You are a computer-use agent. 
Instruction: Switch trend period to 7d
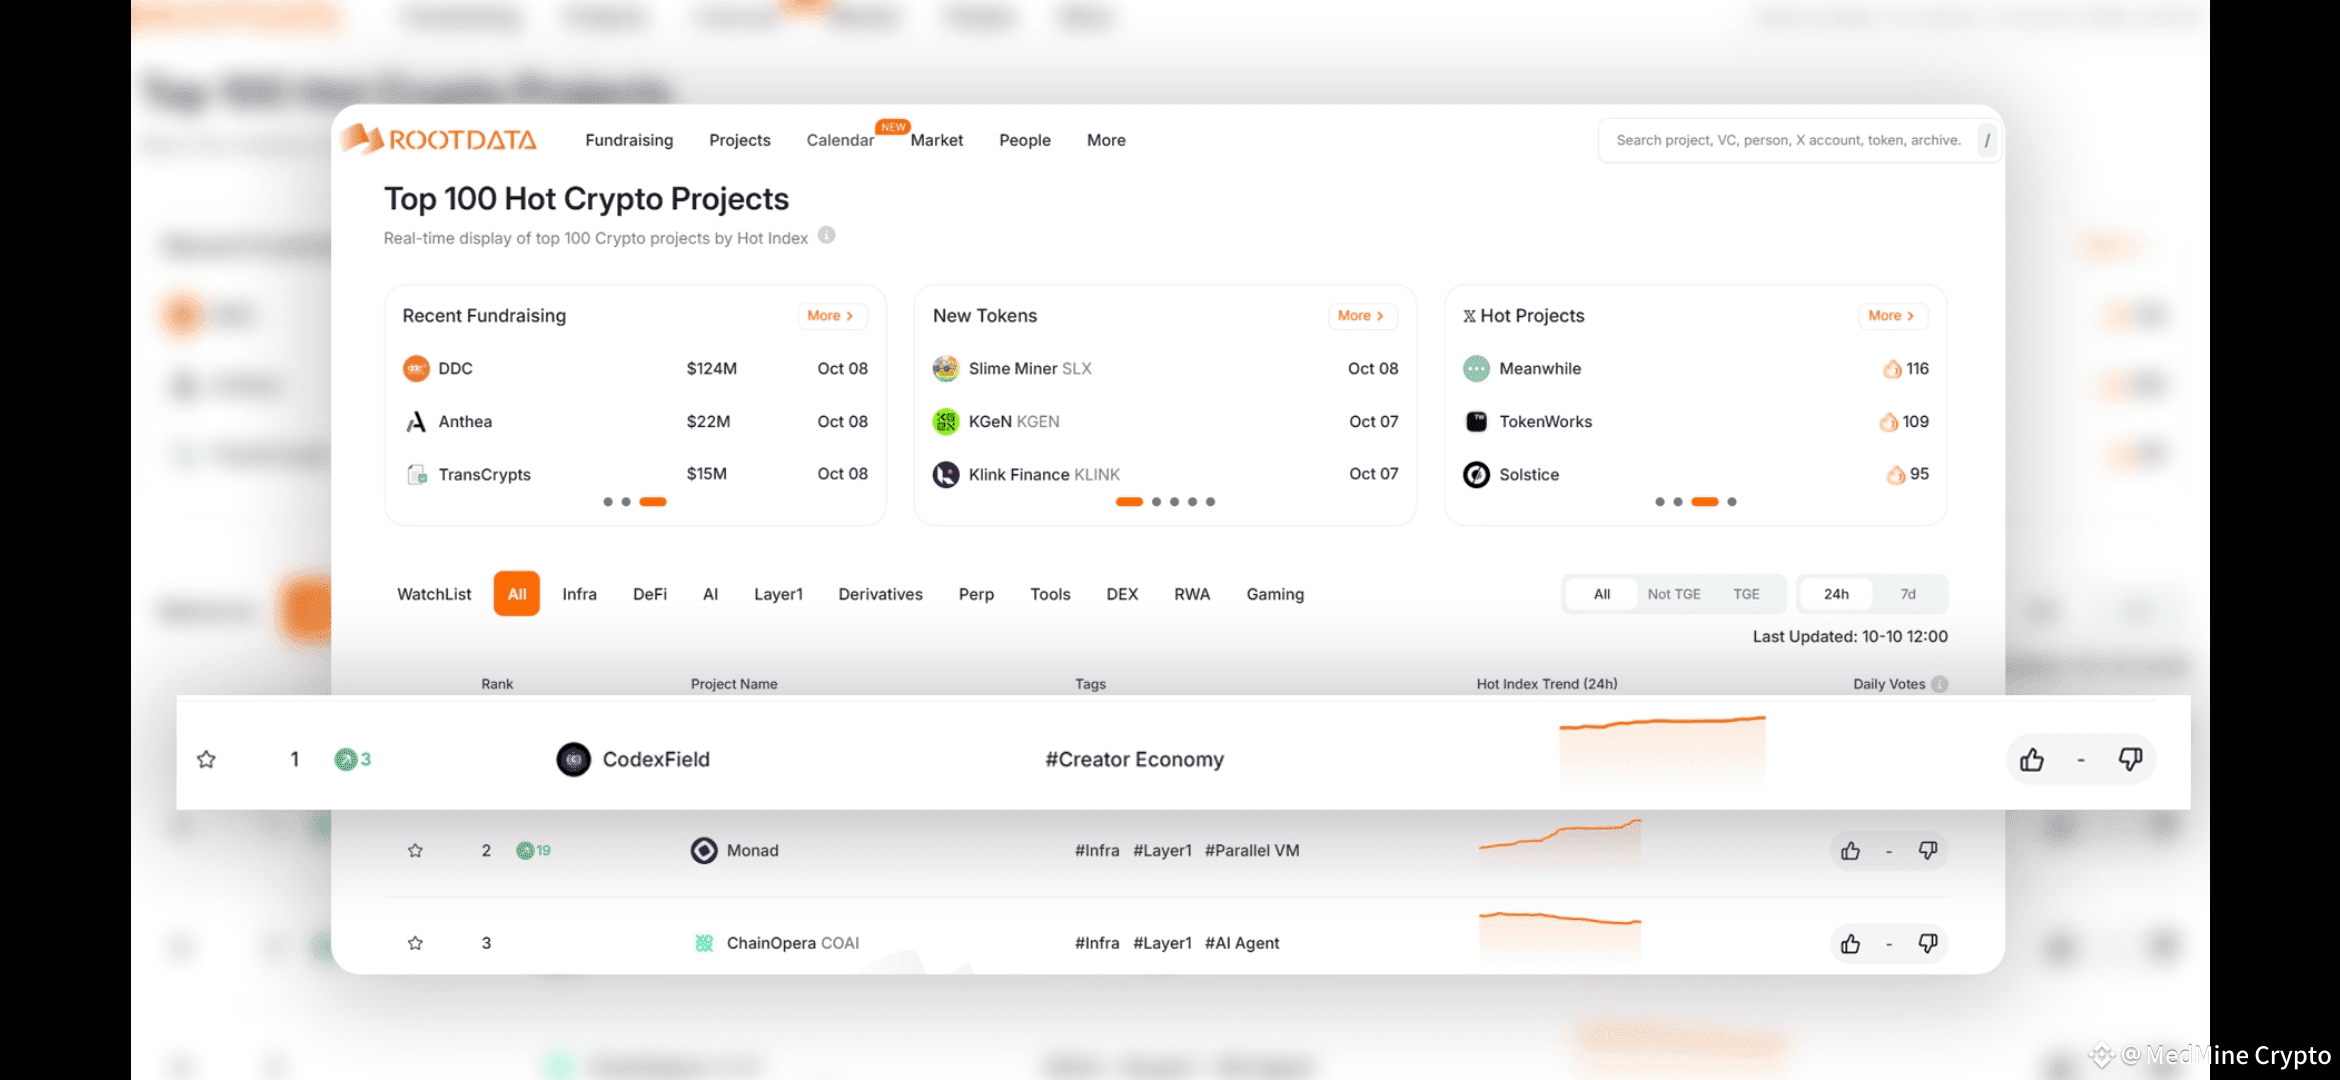click(x=1908, y=594)
